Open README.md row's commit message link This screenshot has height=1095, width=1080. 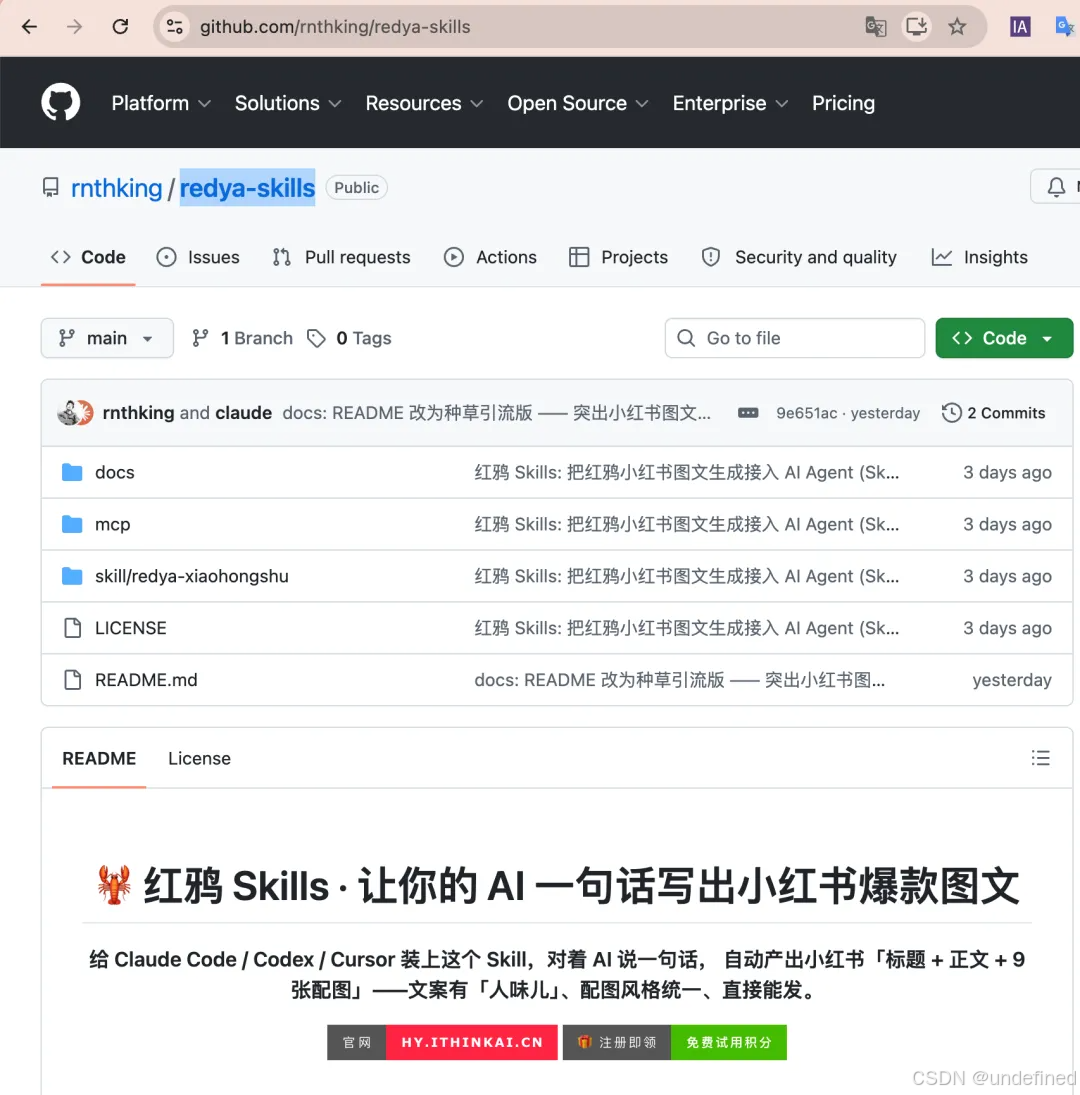[x=679, y=679]
